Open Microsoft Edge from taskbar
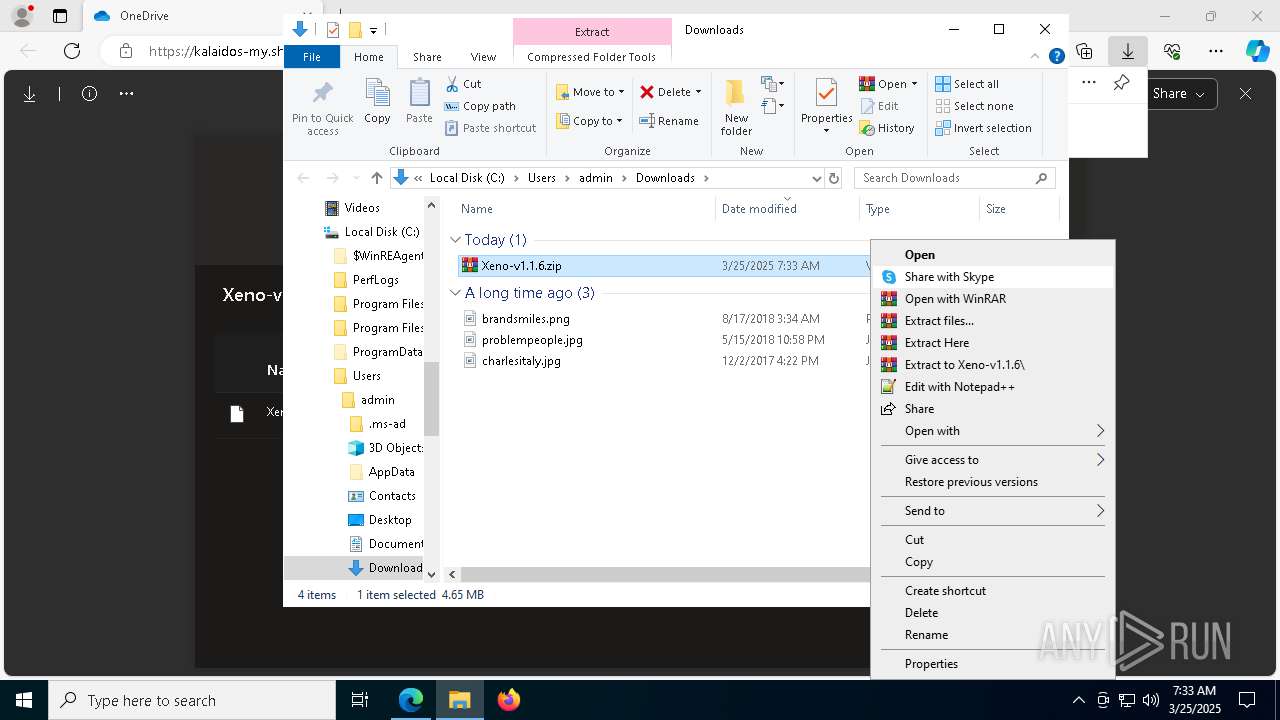The width and height of the screenshot is (1280, 720). click(x=411, y=700)
